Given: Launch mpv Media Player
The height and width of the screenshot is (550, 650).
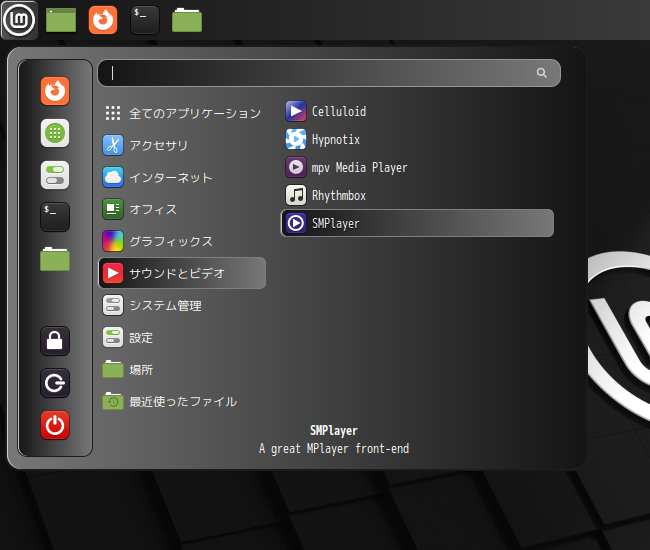Looking at the screenshot, I should coord(417,167).
